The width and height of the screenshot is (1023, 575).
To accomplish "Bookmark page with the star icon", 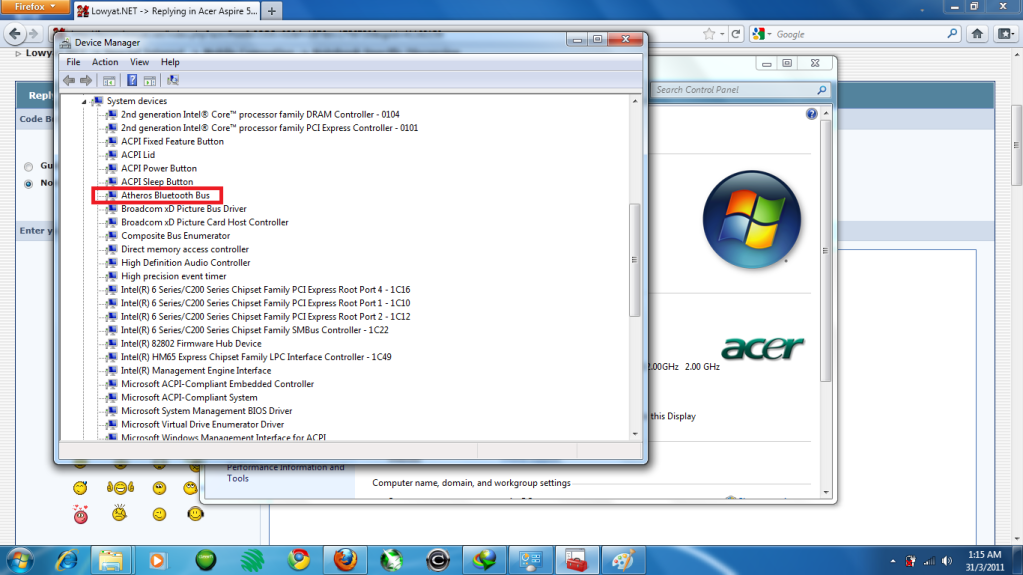I will point(709,34).
